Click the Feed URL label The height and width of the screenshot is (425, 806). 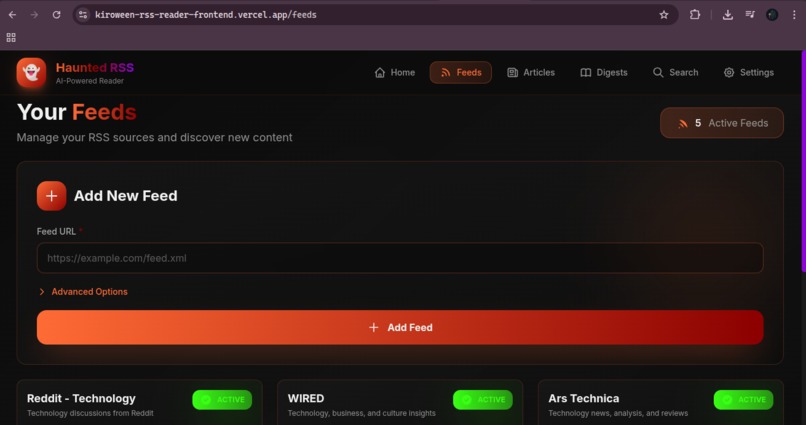tap(56, 231)
